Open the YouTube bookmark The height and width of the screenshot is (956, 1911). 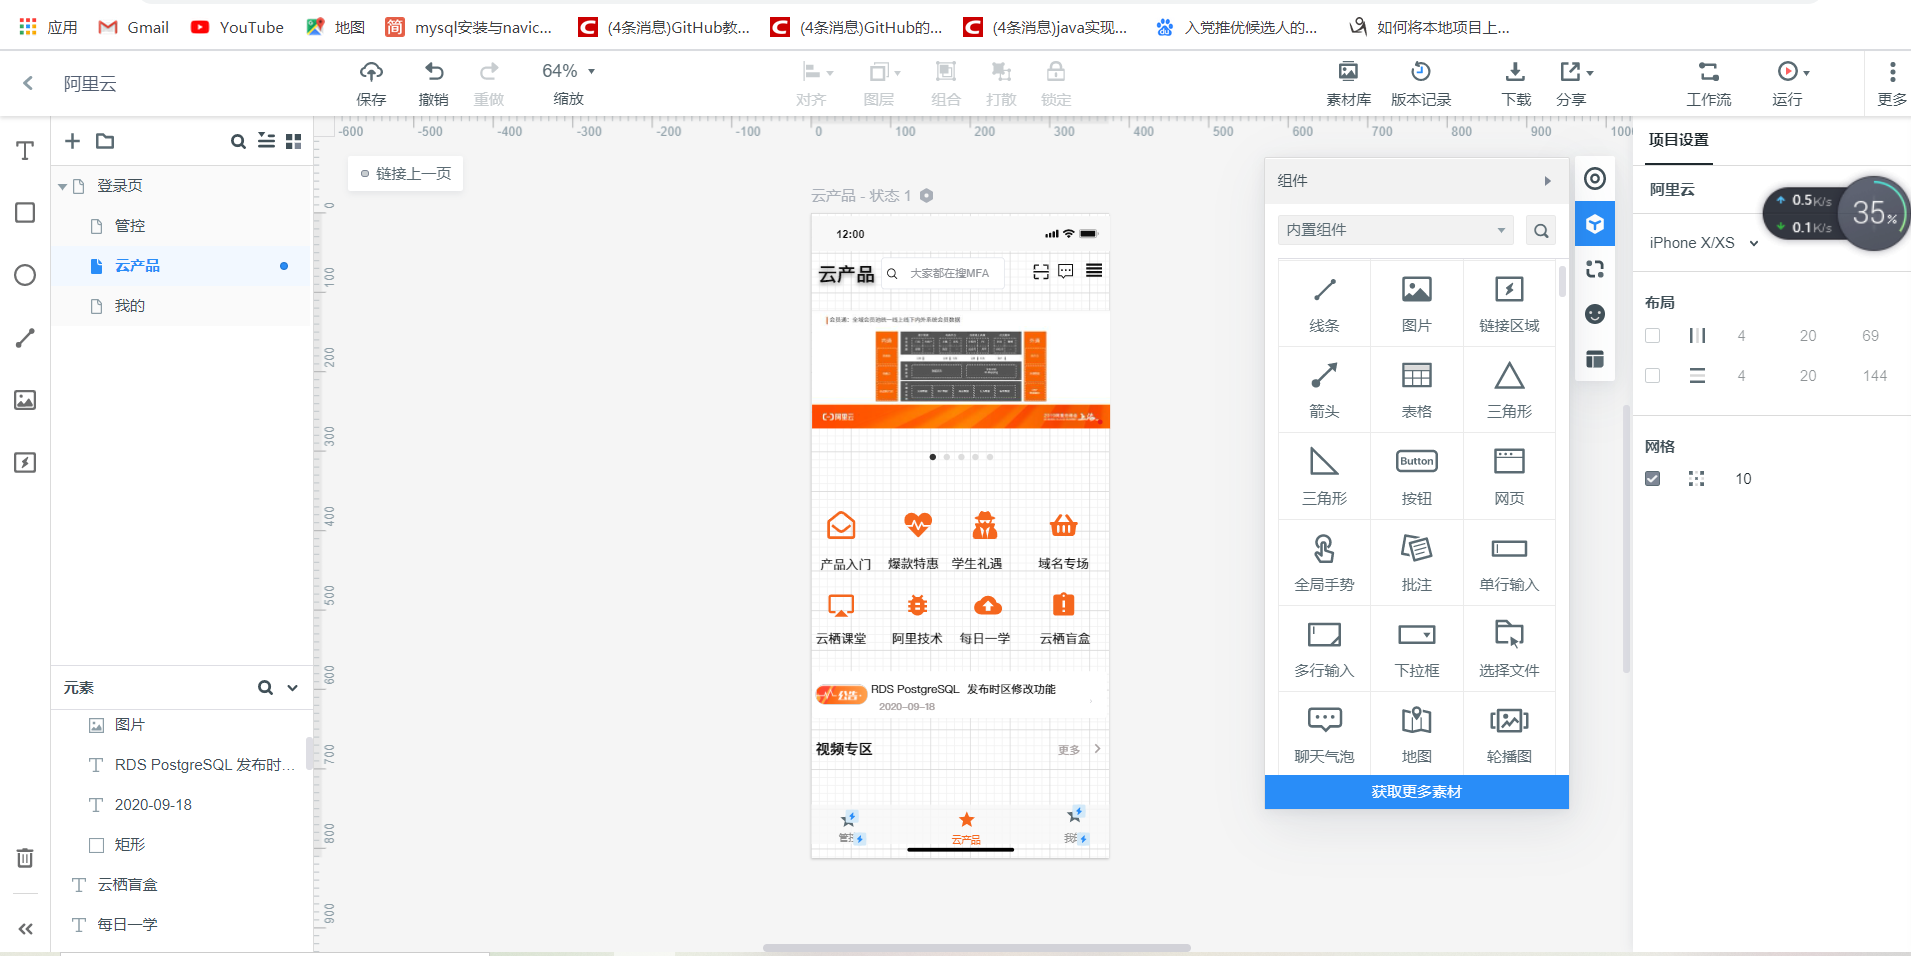point(237,27)
